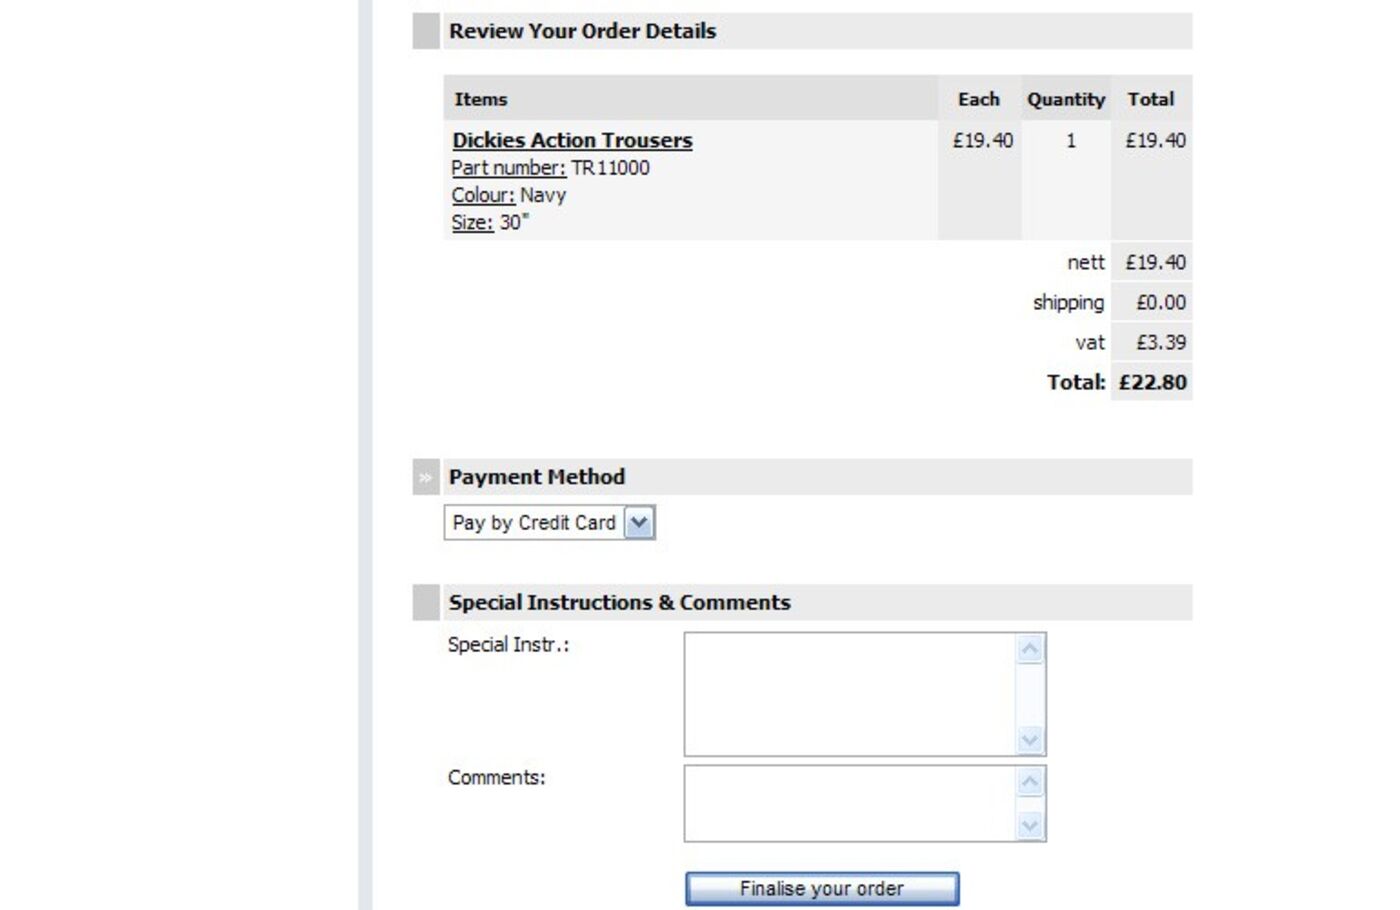Screen dimensions: 1400x910
Task: Expand the Pay by Credit Card dropdown
Action: pyautogui.click(x=639, y=522)
